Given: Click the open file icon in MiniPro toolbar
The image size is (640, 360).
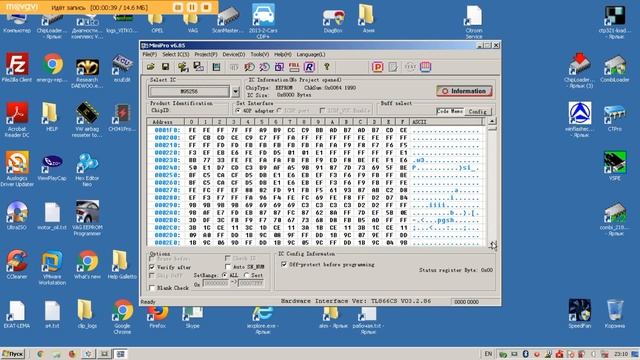Looking at the screenshot, I should [x=150, y=67].
